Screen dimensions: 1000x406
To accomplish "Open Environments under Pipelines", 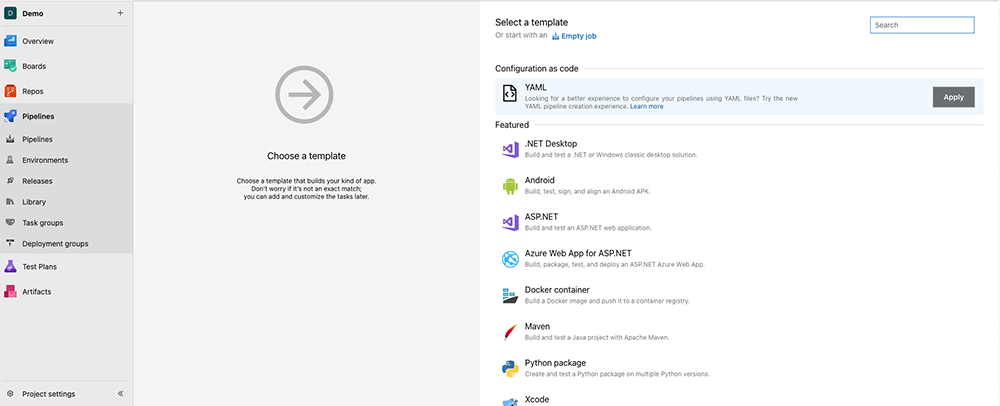I will pos(45,160).
